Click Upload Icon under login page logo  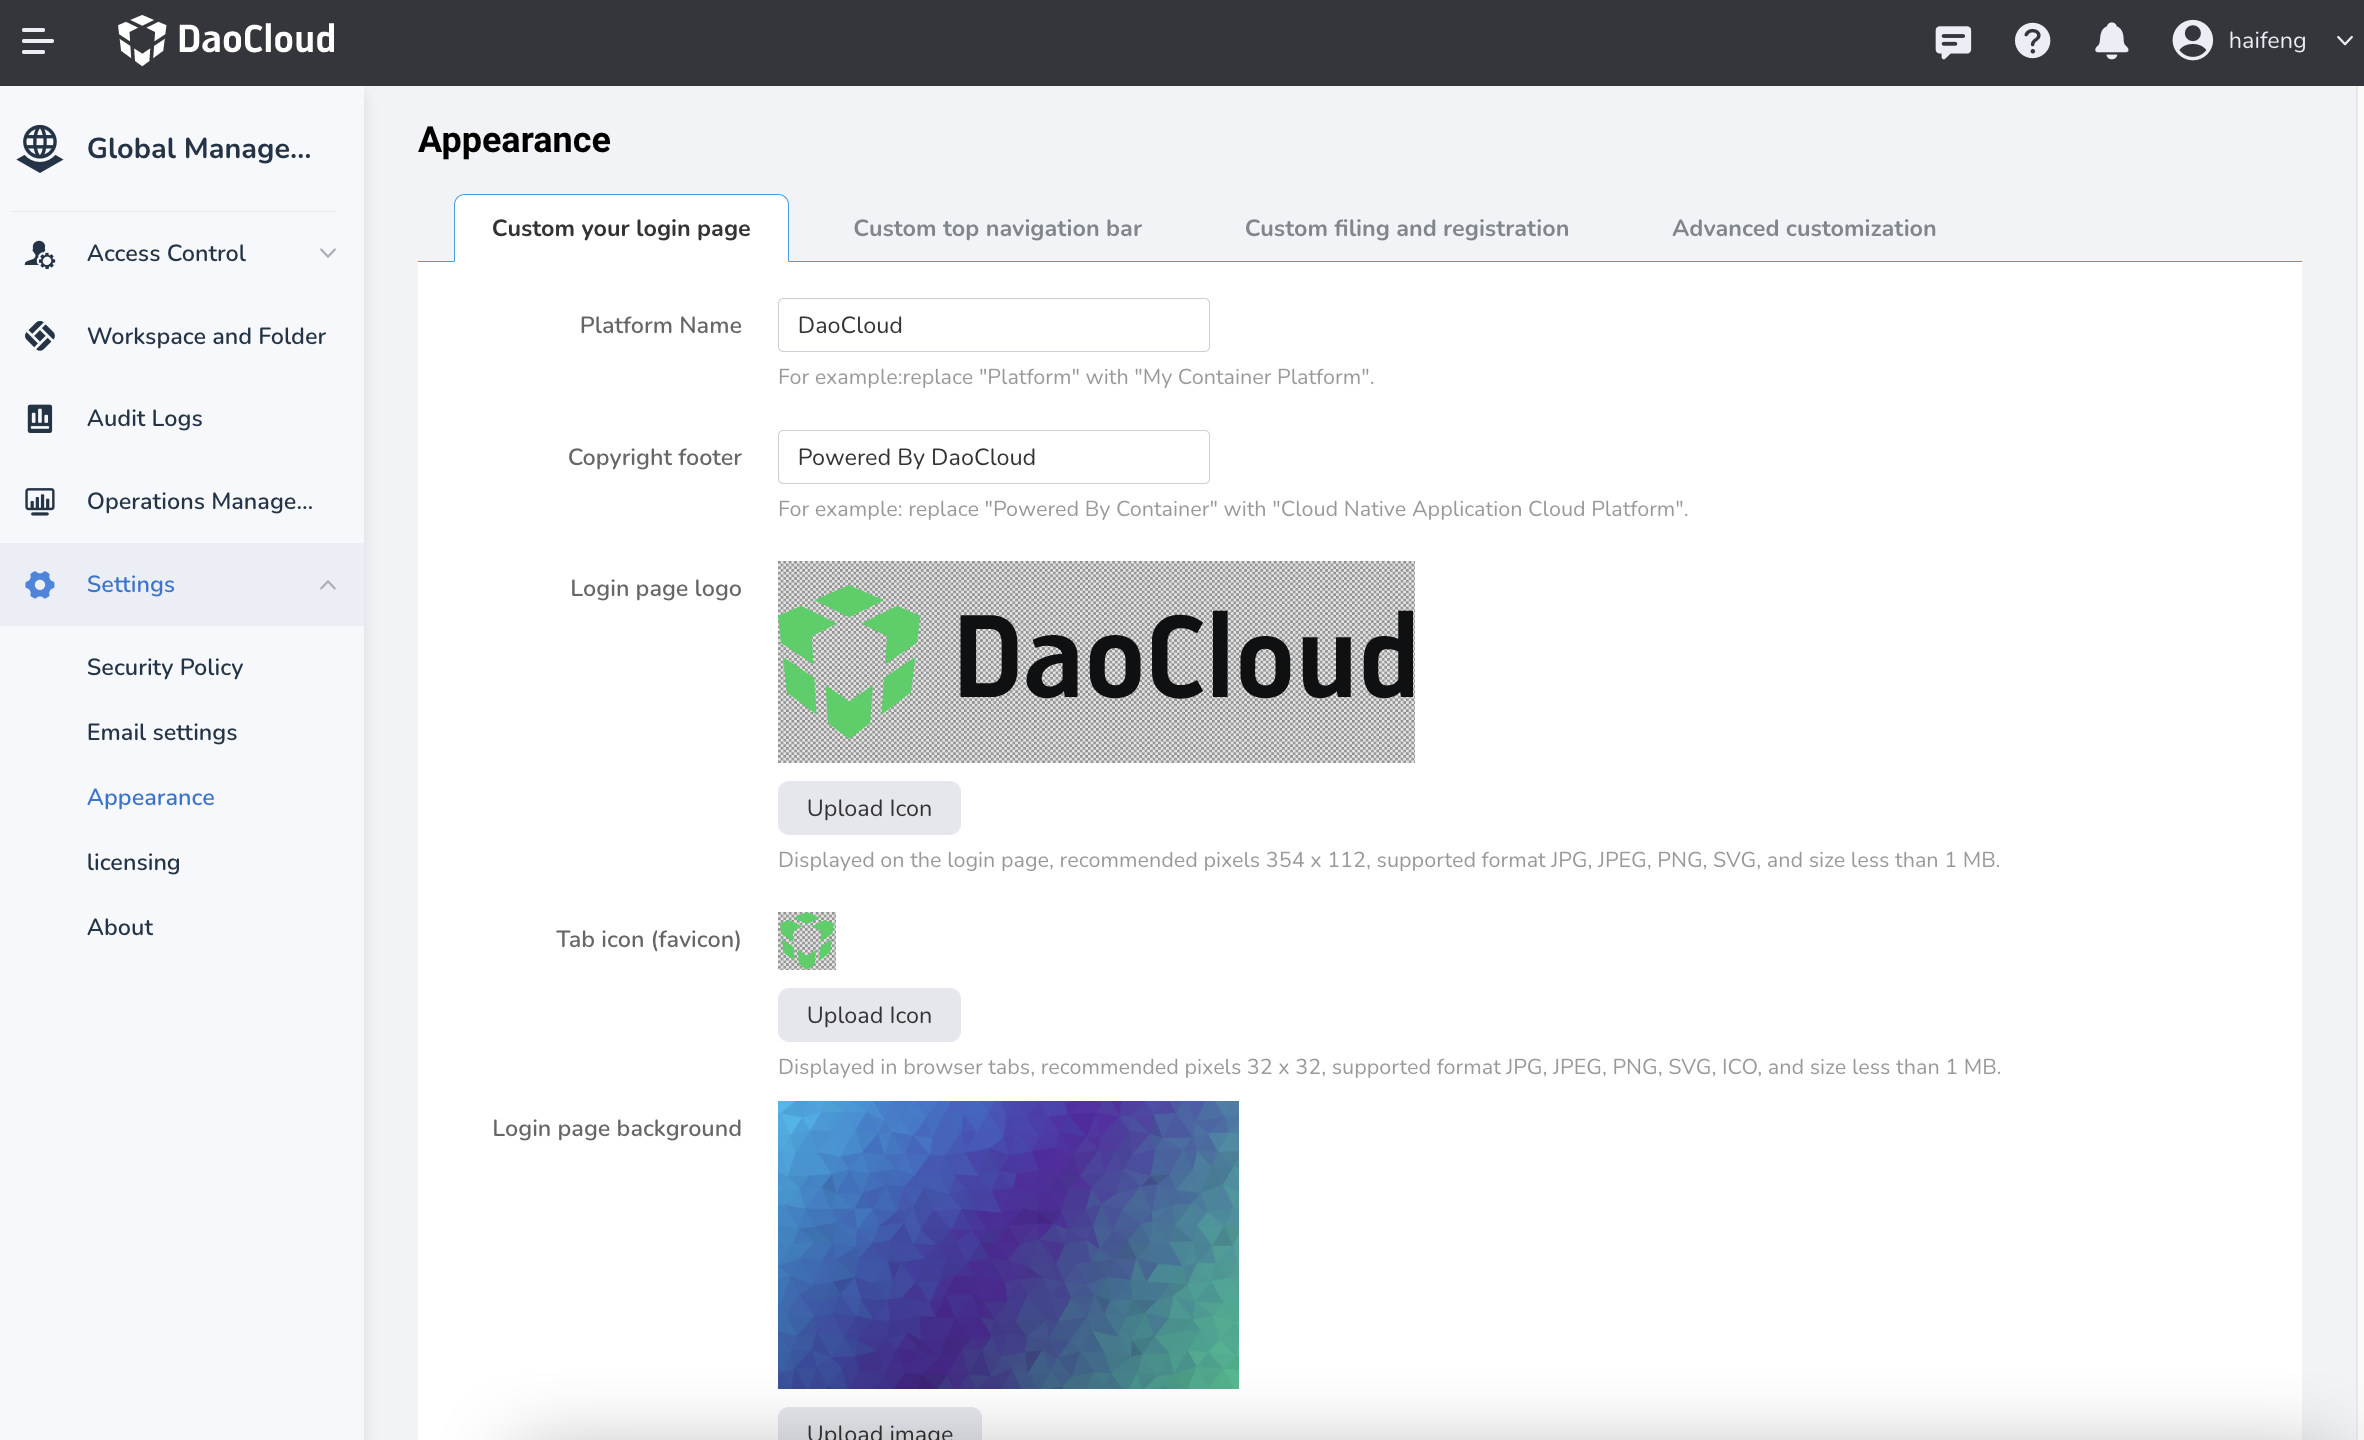(869, 808)
